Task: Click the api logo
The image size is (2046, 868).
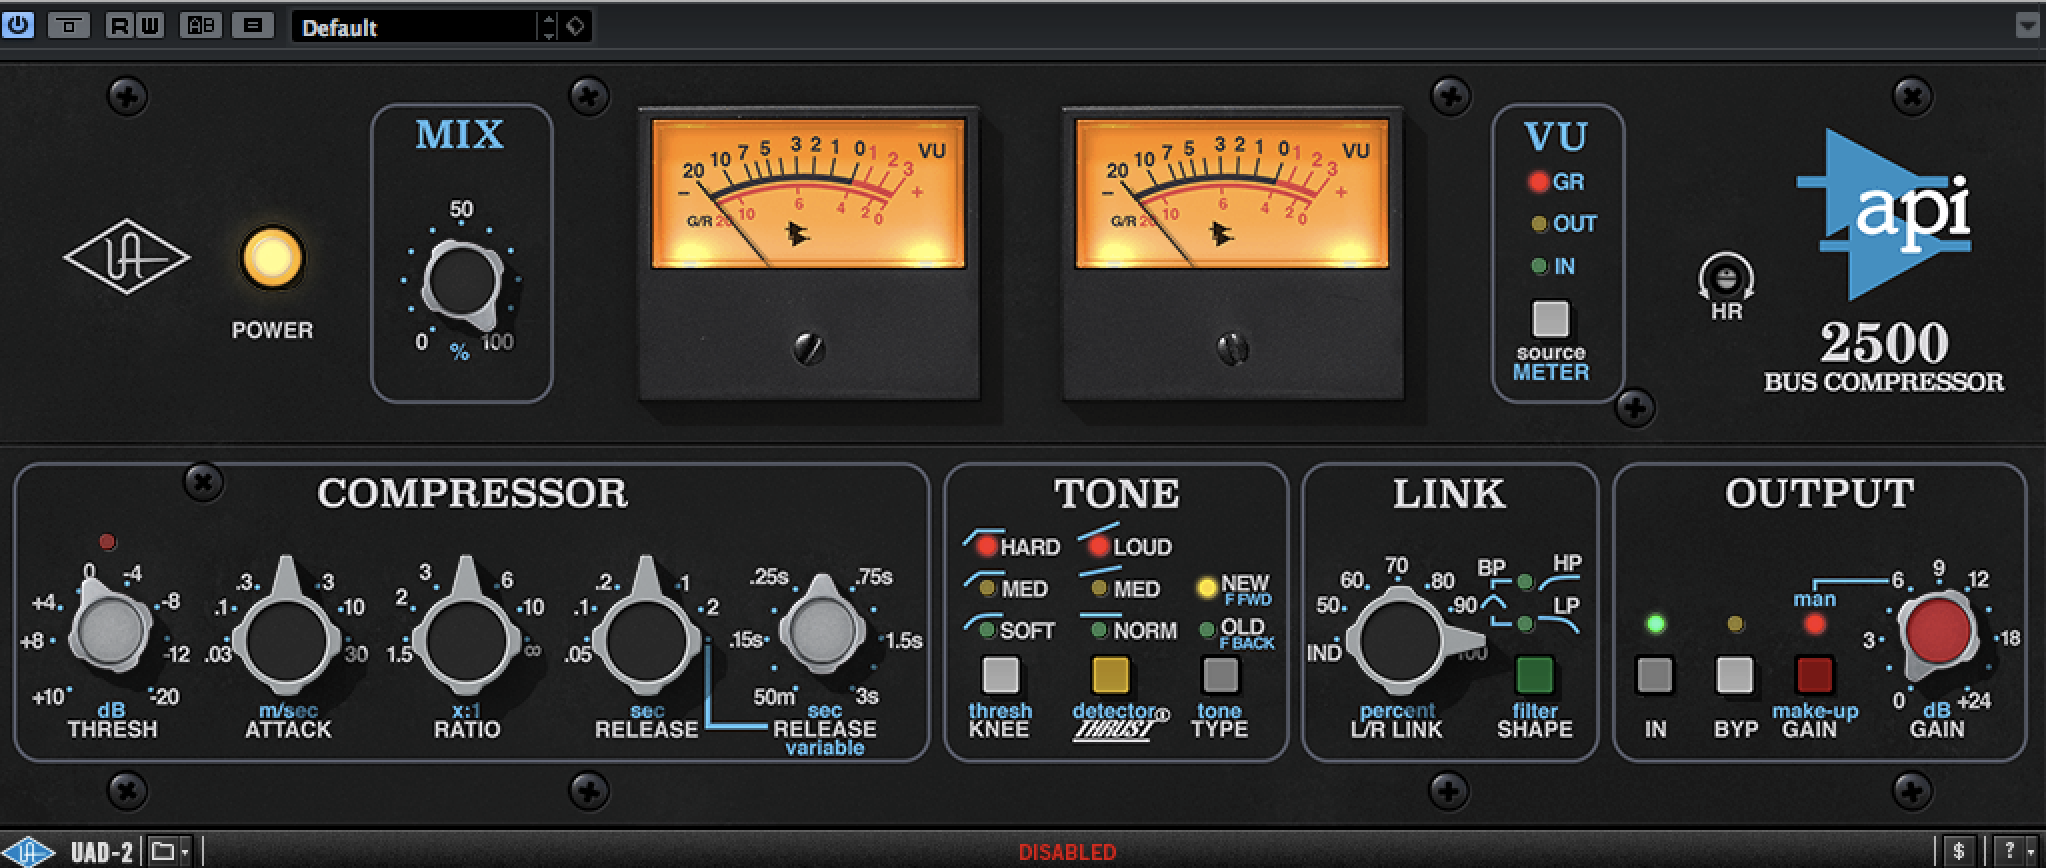Action: [x=1884, y=214]
